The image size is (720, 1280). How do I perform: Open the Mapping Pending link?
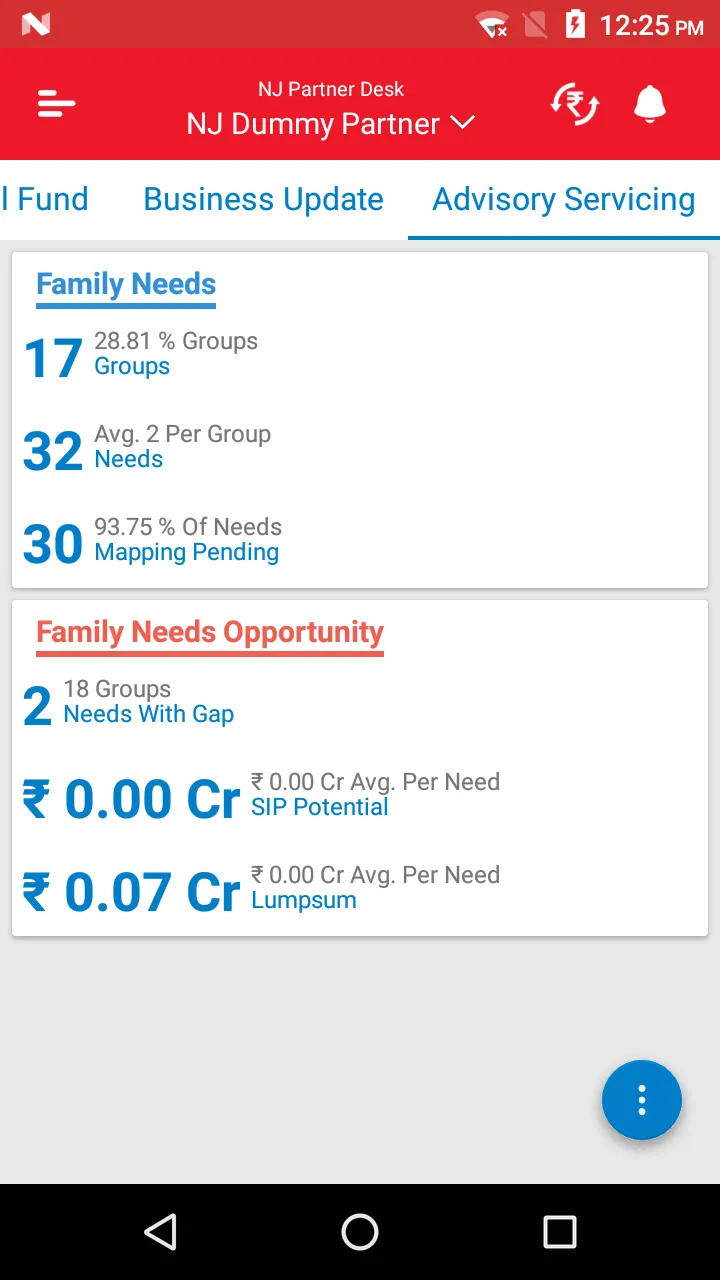tap(187, 553)
